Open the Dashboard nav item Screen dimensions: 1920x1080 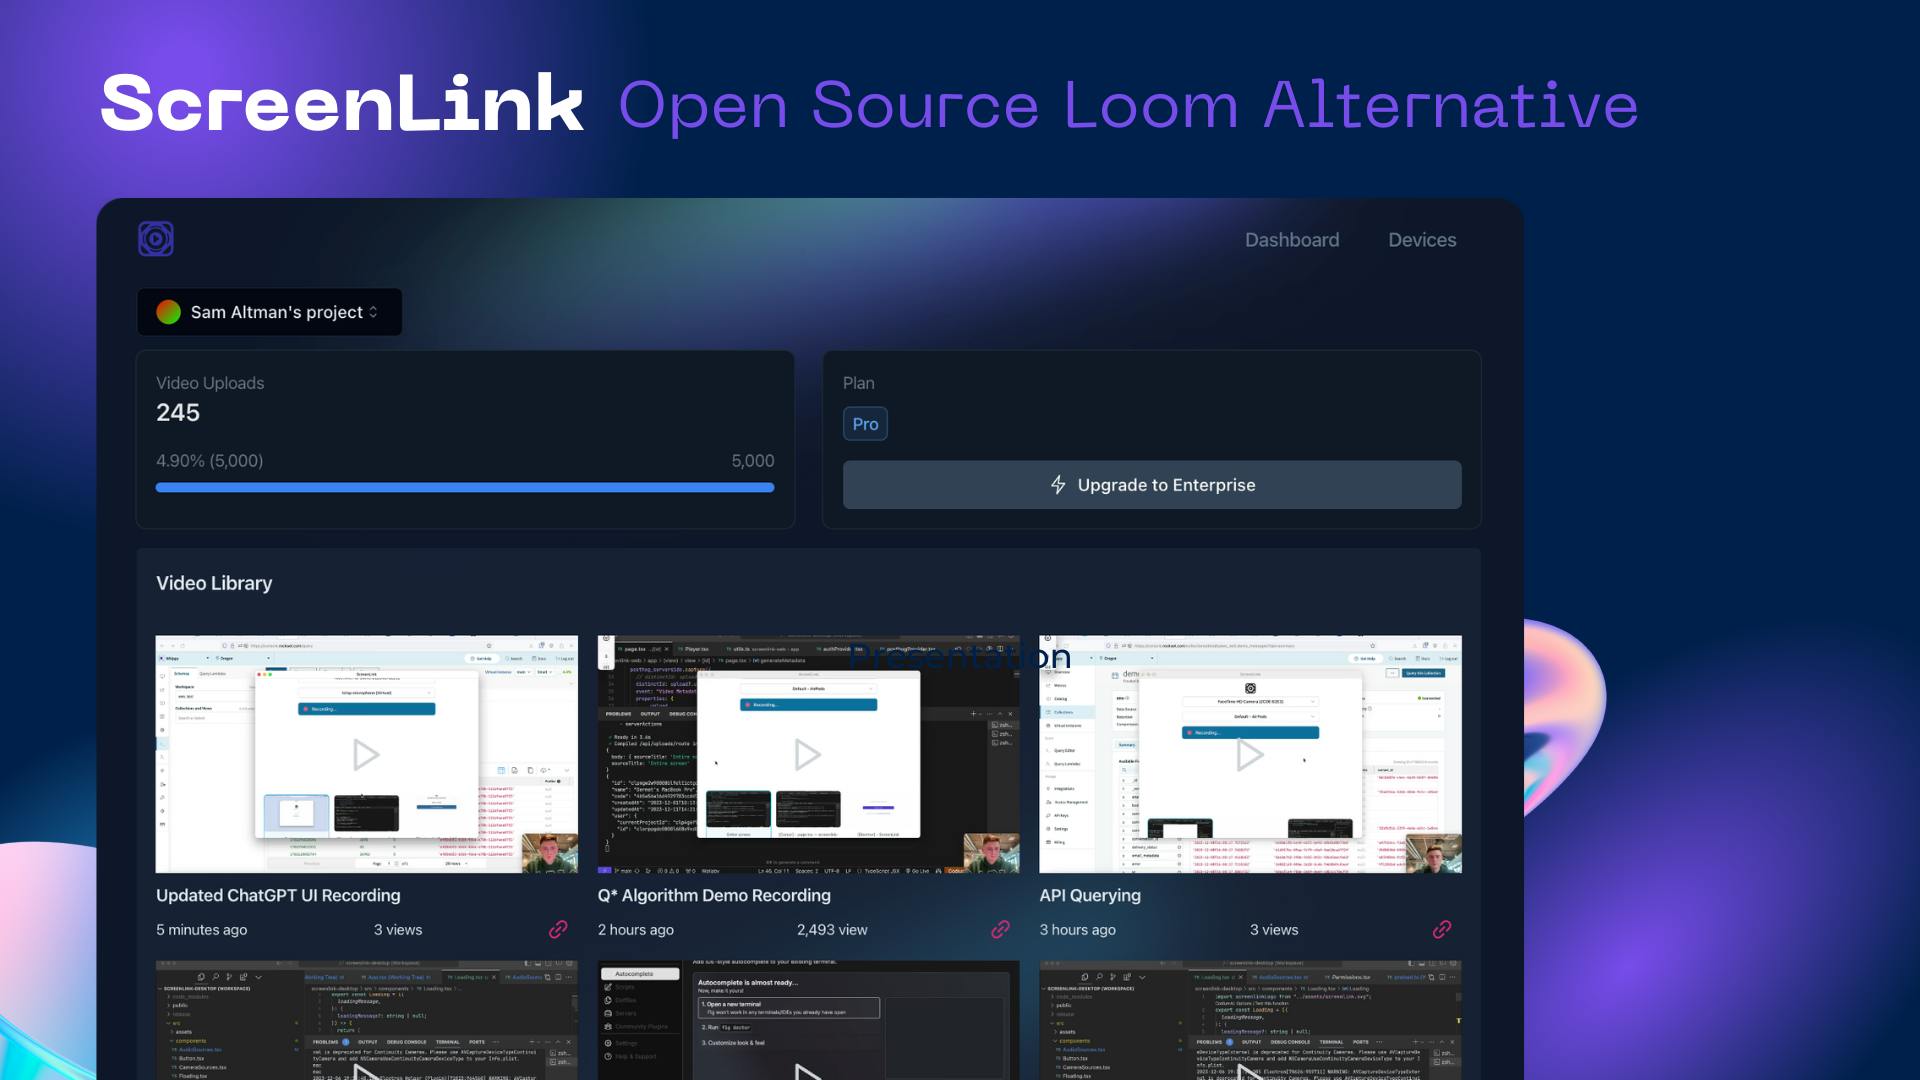[1292, 240]
